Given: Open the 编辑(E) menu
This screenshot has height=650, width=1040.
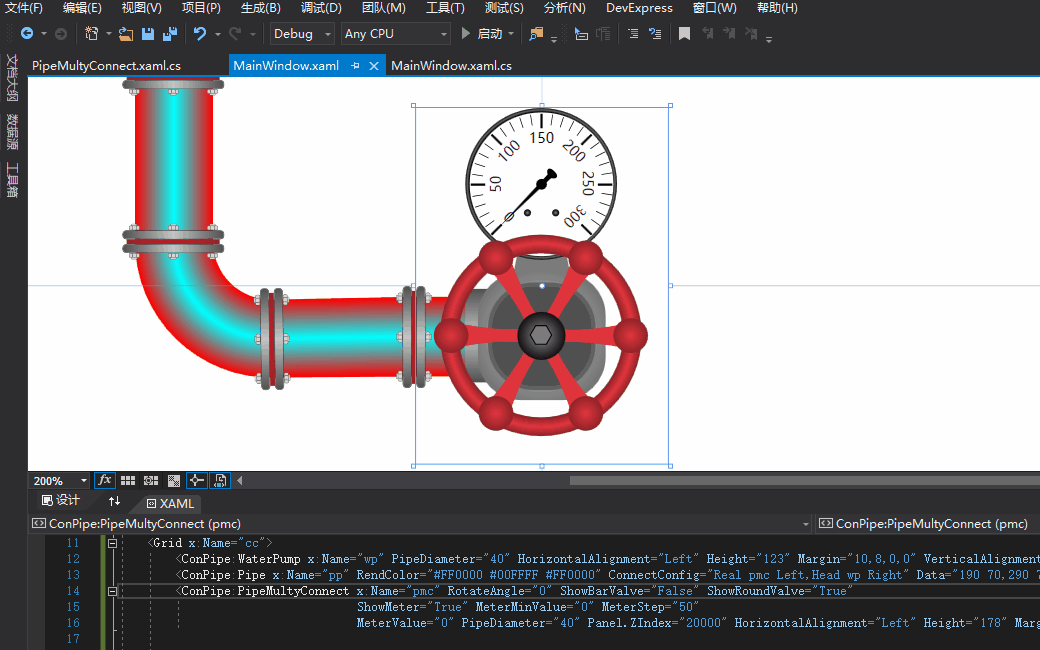Looking at the screenshot, I should tap(82, 8).
